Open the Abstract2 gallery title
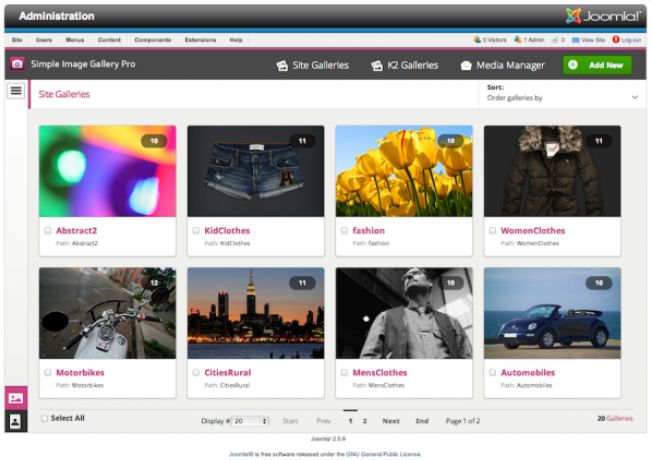The width and height of the screenshot is (651, 460). [76, 230]
